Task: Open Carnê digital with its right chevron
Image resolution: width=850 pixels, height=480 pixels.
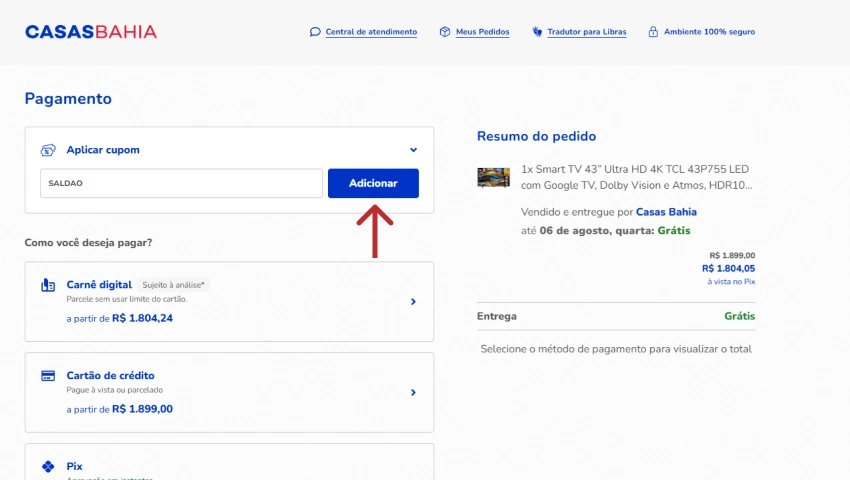Action: pyautogui.click(x=413, y=302)
